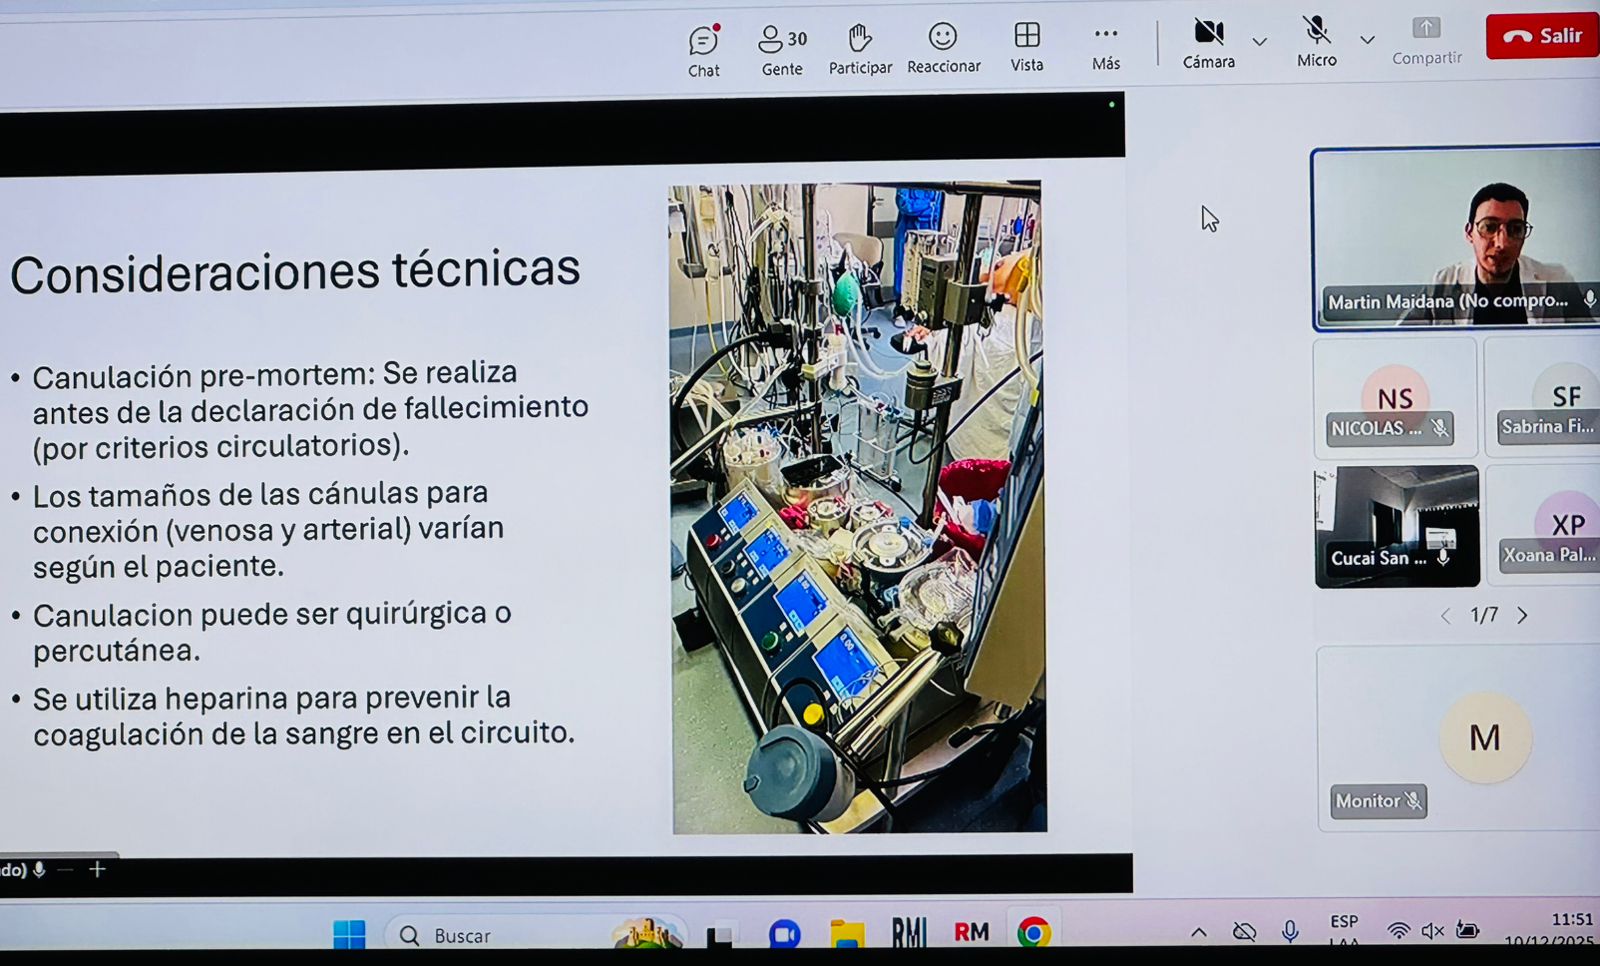This screenshot has width=1600, height=966.
Task: Click the Compartir share button
Action: [1426, 41]
